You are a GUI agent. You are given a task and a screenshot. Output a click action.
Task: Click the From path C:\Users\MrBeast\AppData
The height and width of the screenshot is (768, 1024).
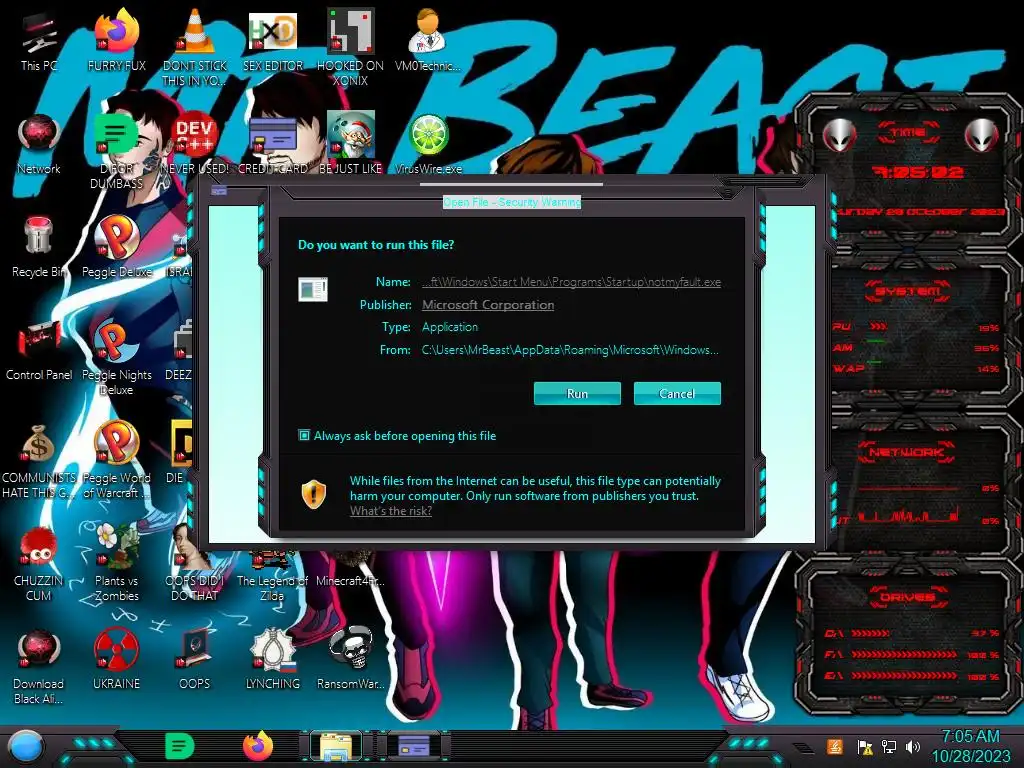point(570,350)
